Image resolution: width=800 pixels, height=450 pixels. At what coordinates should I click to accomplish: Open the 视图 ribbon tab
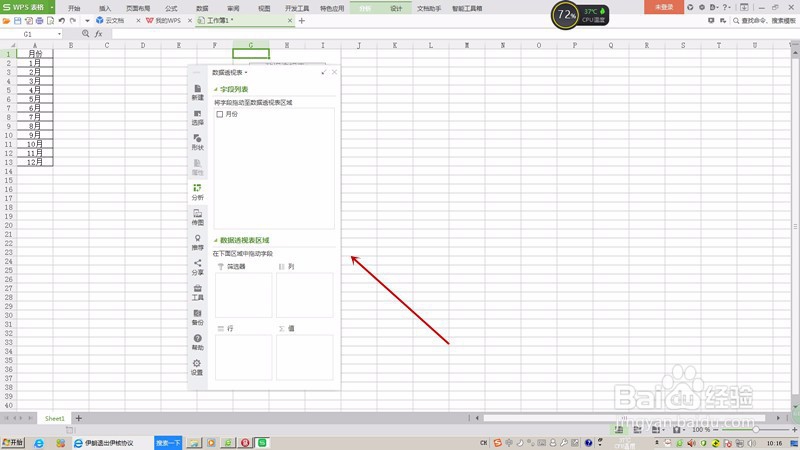pyautogui.click(x=264, y=8)
